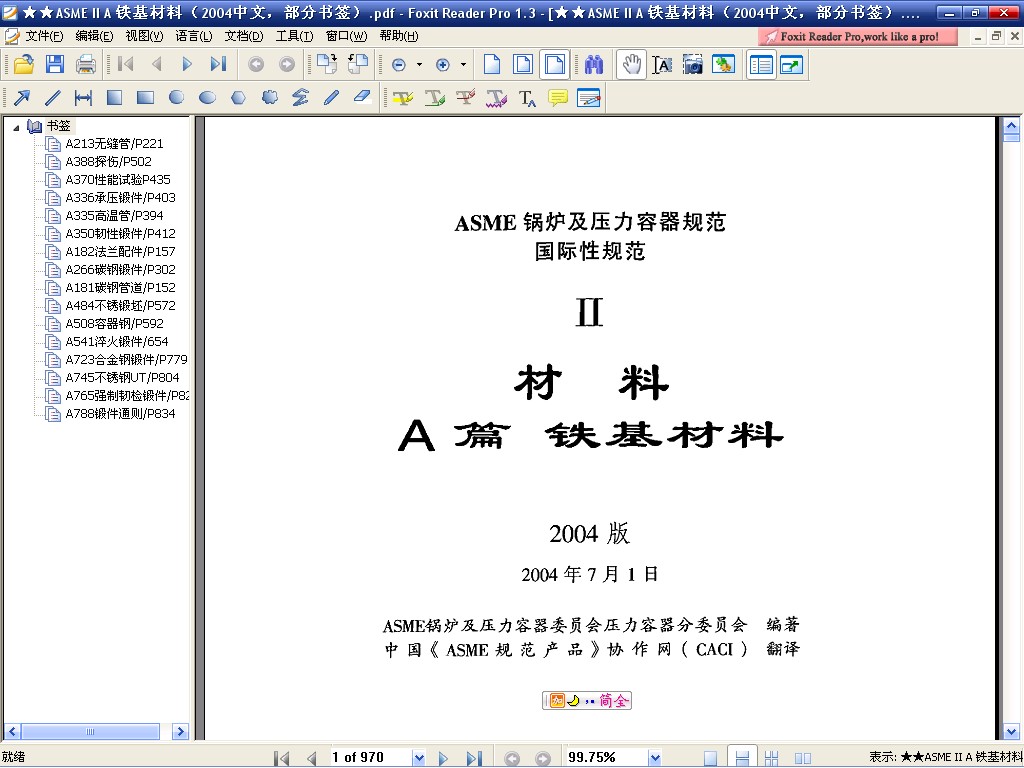Click the Open file folder icon

point(24,64)
